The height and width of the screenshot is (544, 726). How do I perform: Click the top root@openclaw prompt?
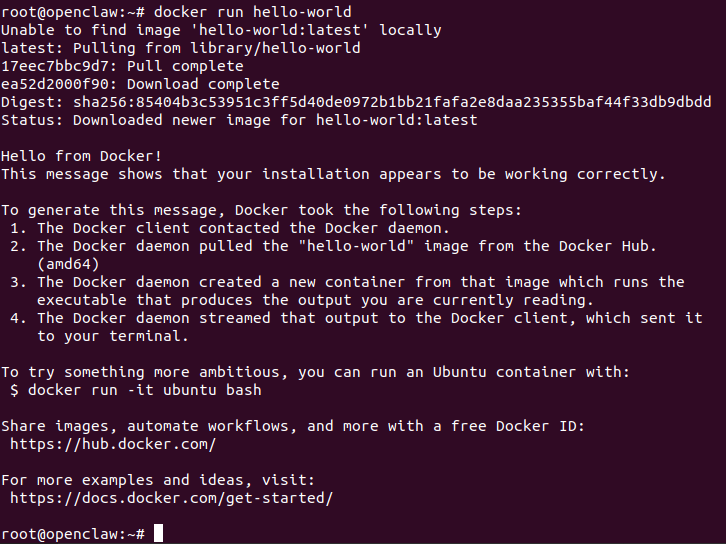tap(72, 12)
